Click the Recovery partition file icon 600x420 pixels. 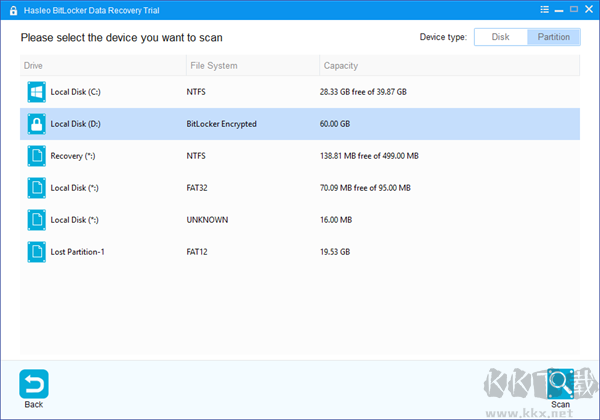pos(36,156)
